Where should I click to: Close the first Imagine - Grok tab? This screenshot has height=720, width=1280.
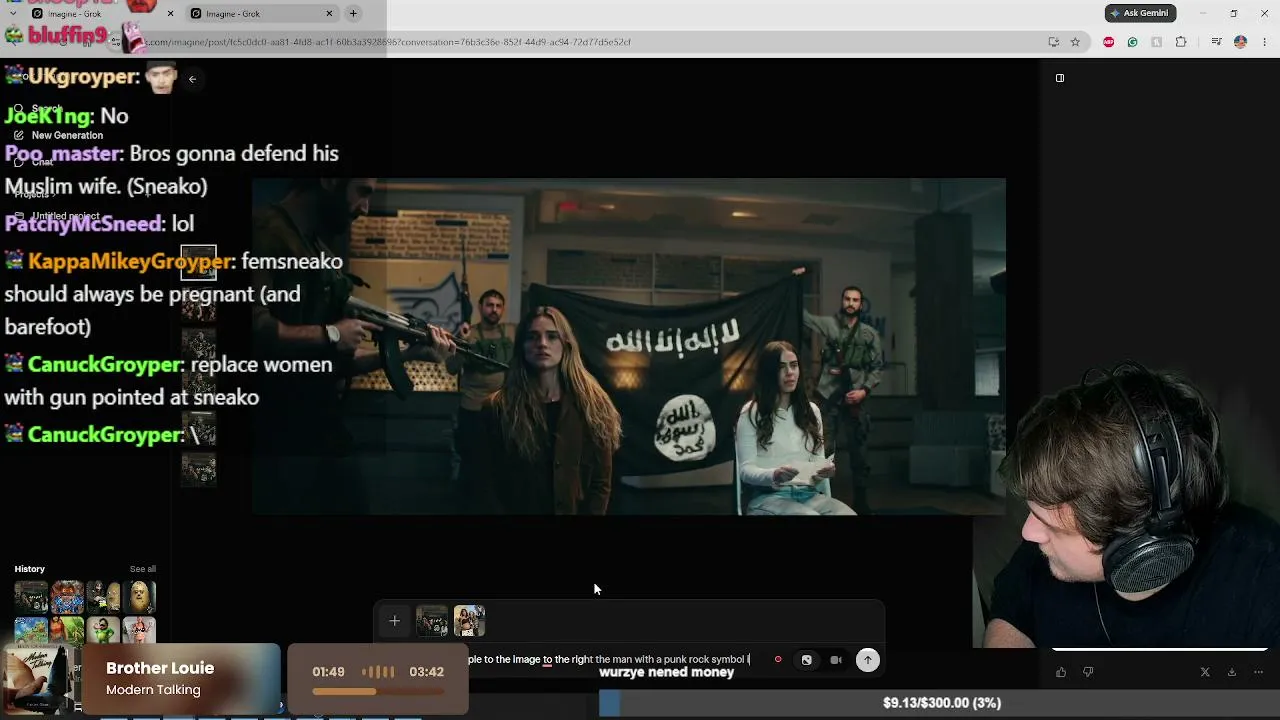point(170,14)
